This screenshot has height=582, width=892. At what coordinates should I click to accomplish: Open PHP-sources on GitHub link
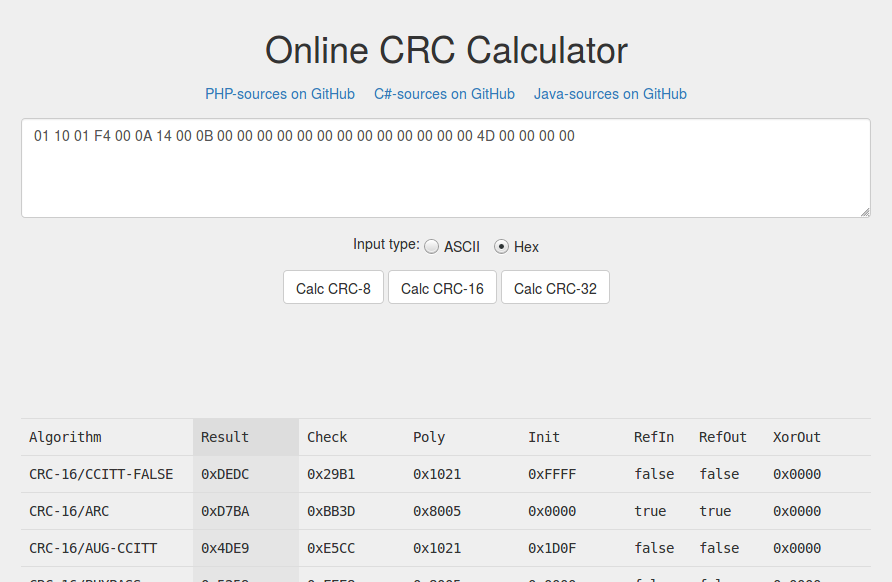280,94
